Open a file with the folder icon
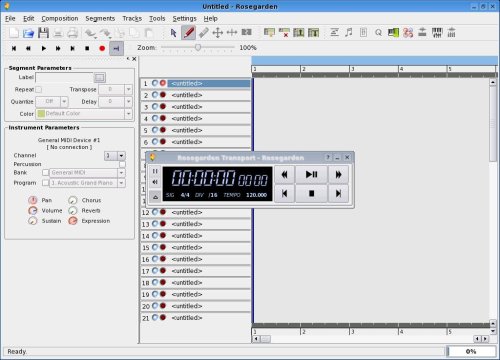The height and width of the screenshot is (360, 500). [x=28, y=33]
